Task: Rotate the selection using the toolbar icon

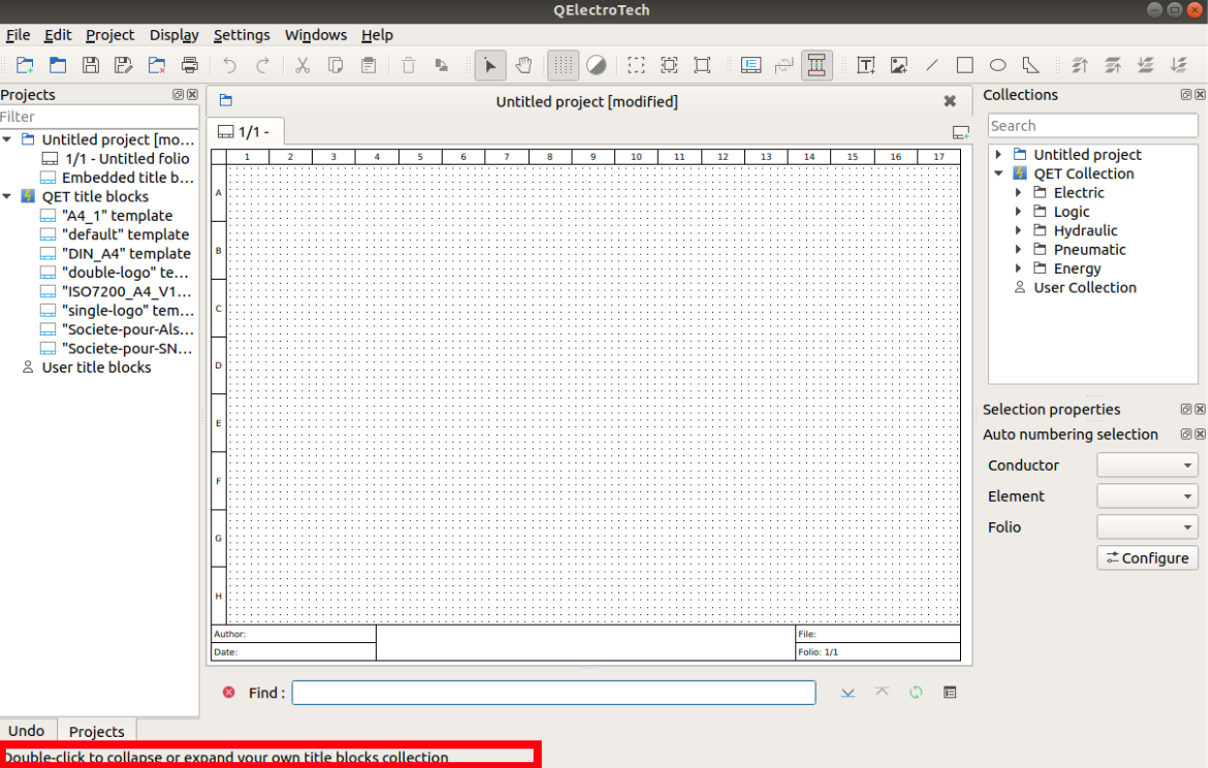Action: (x=441, y=65)
